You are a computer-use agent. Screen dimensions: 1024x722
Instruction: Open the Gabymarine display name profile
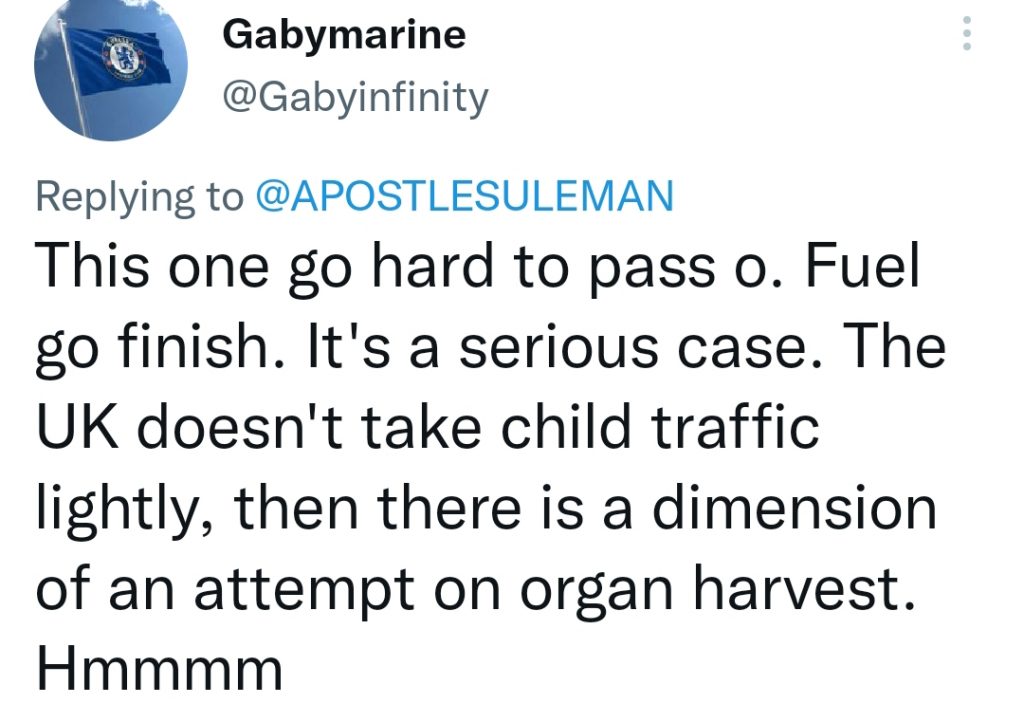click(344, 35)
